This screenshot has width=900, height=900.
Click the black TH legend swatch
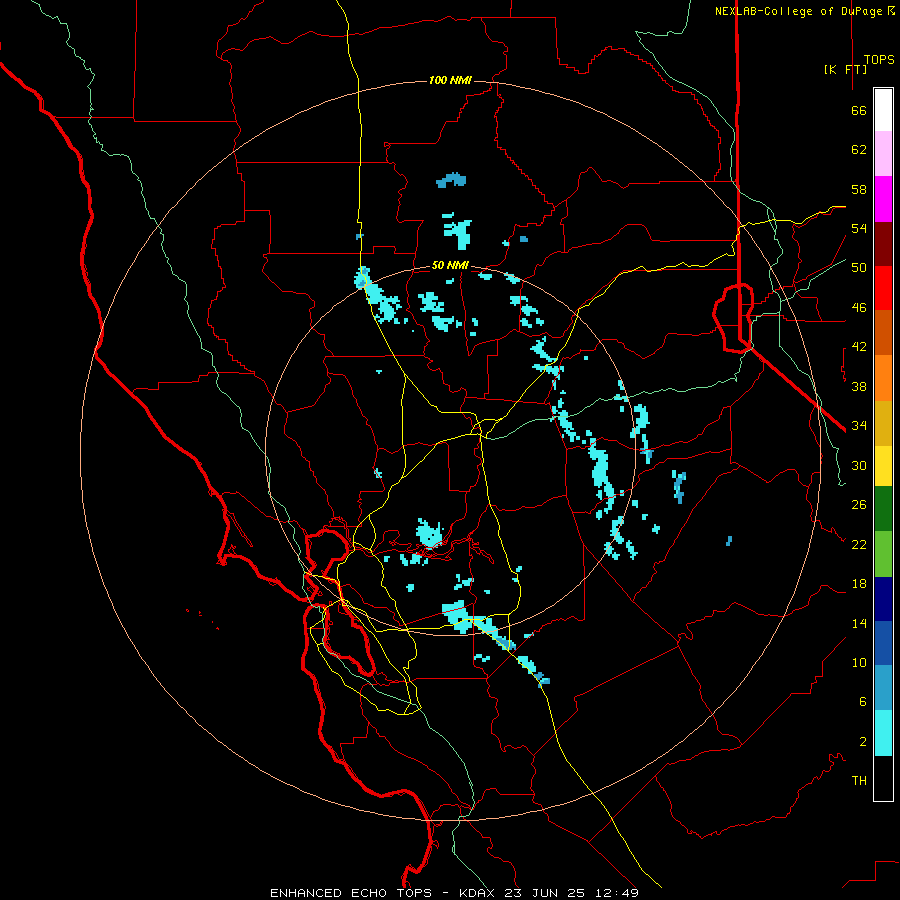(x=883, y=778)
